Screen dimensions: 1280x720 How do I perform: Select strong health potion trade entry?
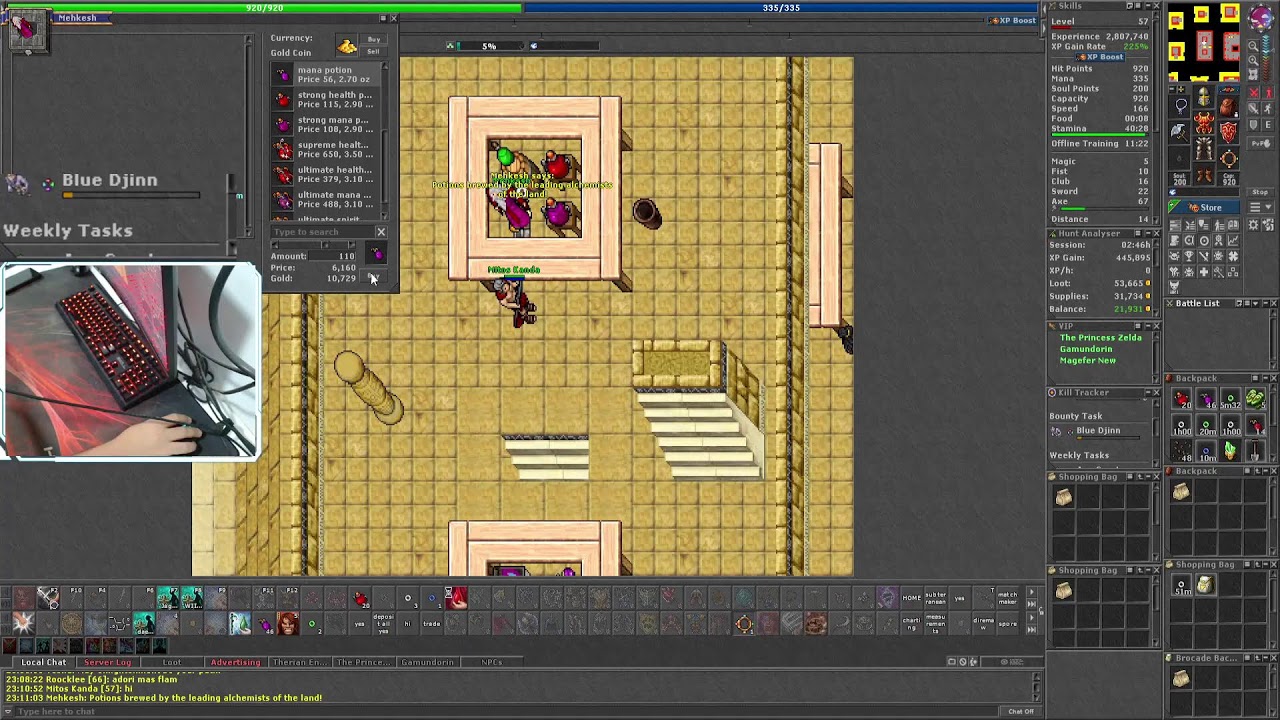[323, 100]
